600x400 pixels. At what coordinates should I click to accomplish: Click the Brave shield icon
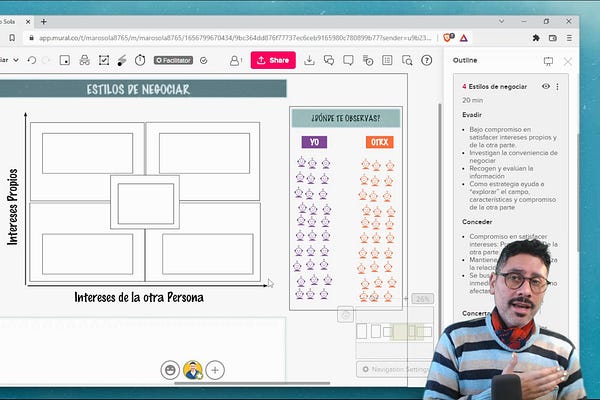pos(448,38)
